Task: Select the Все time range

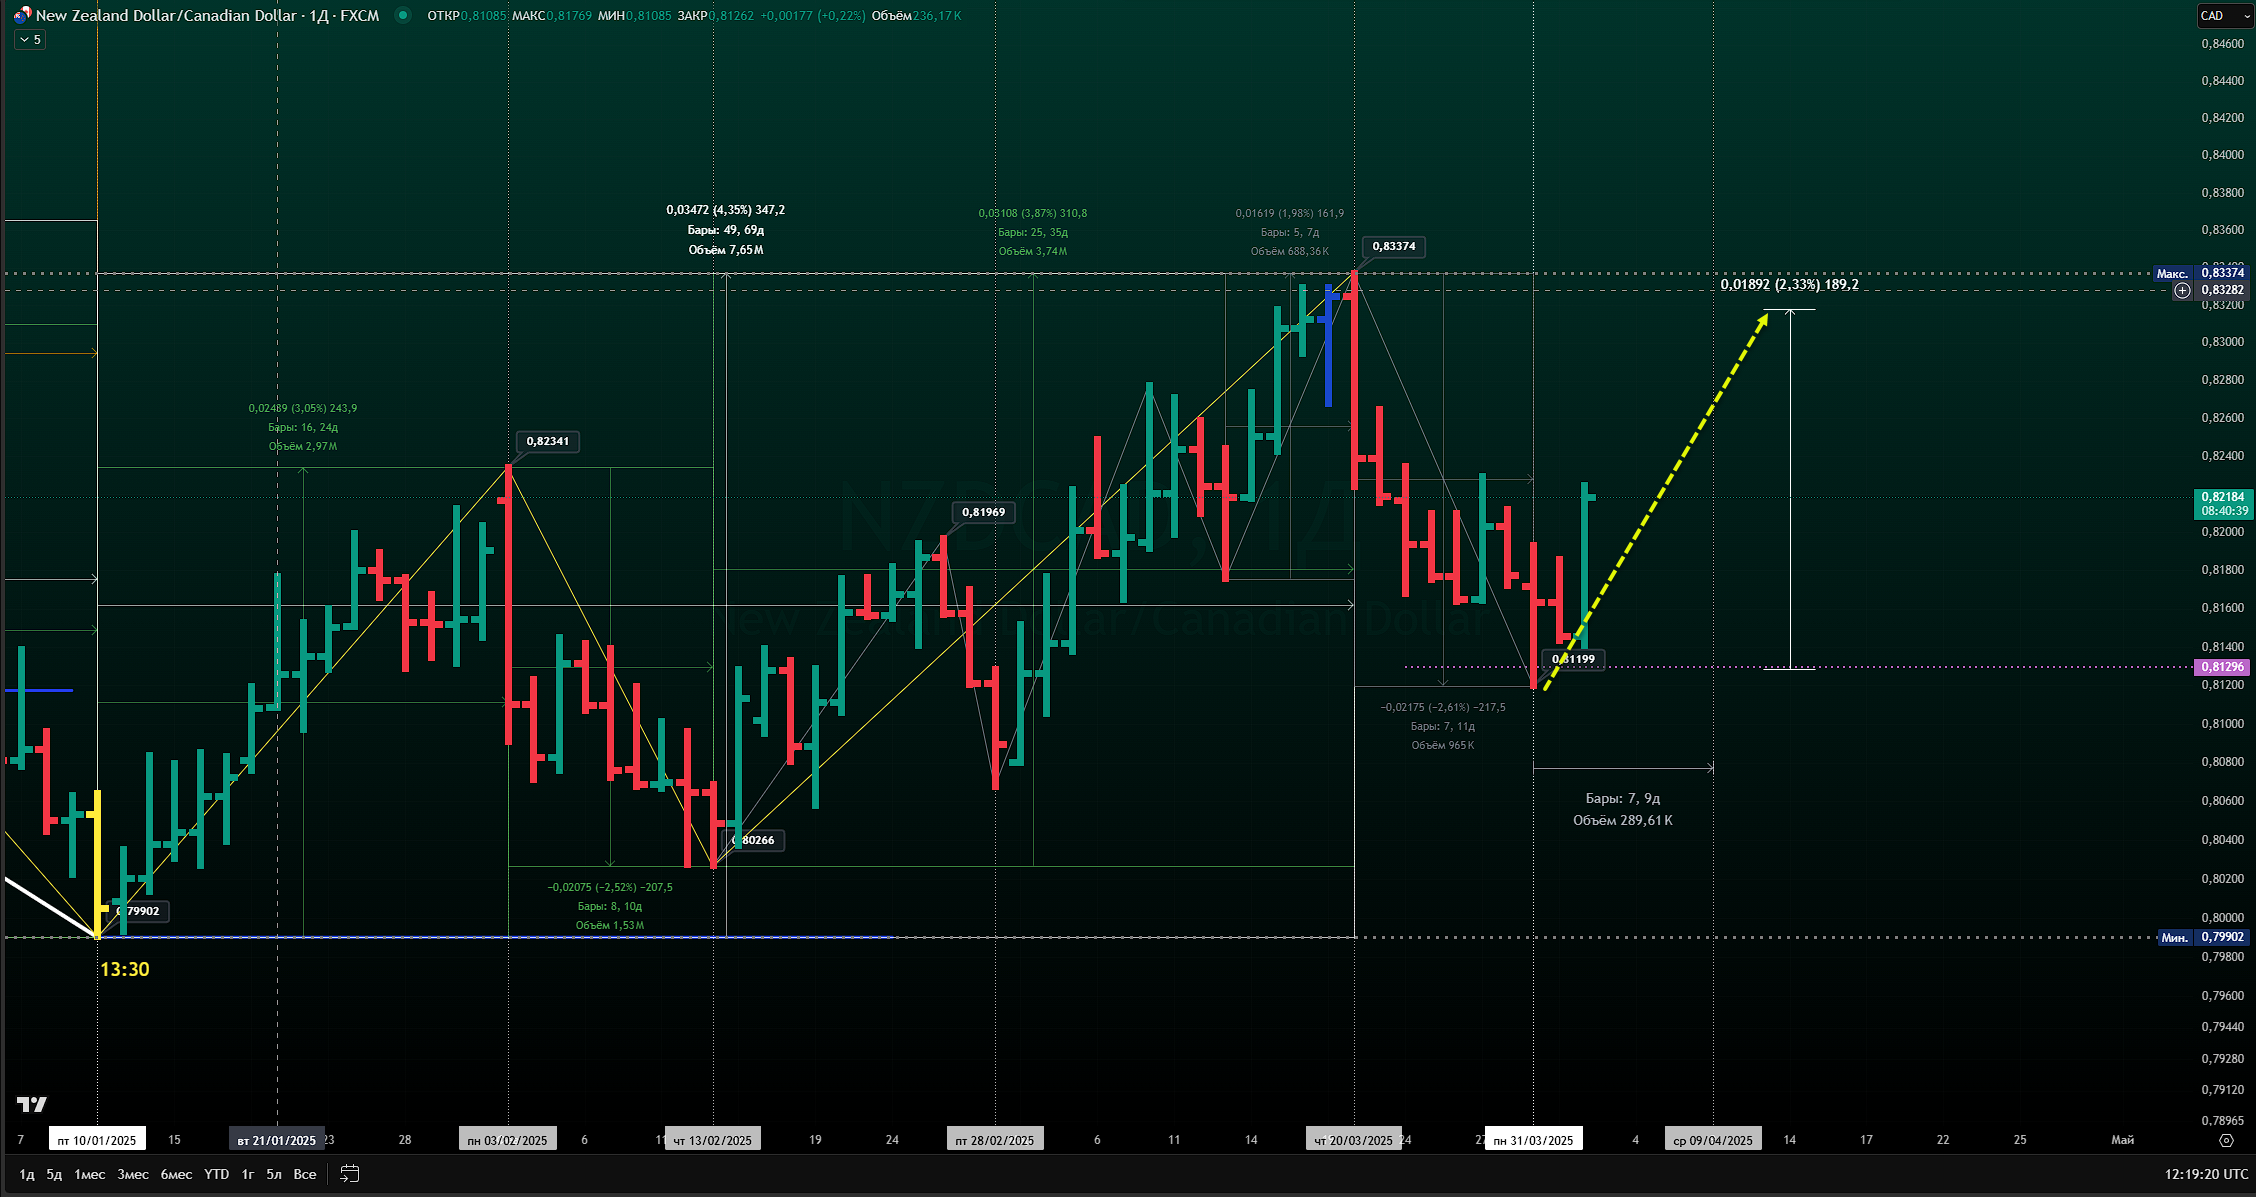Action: pyautogui.click(x=305, y=1174)
